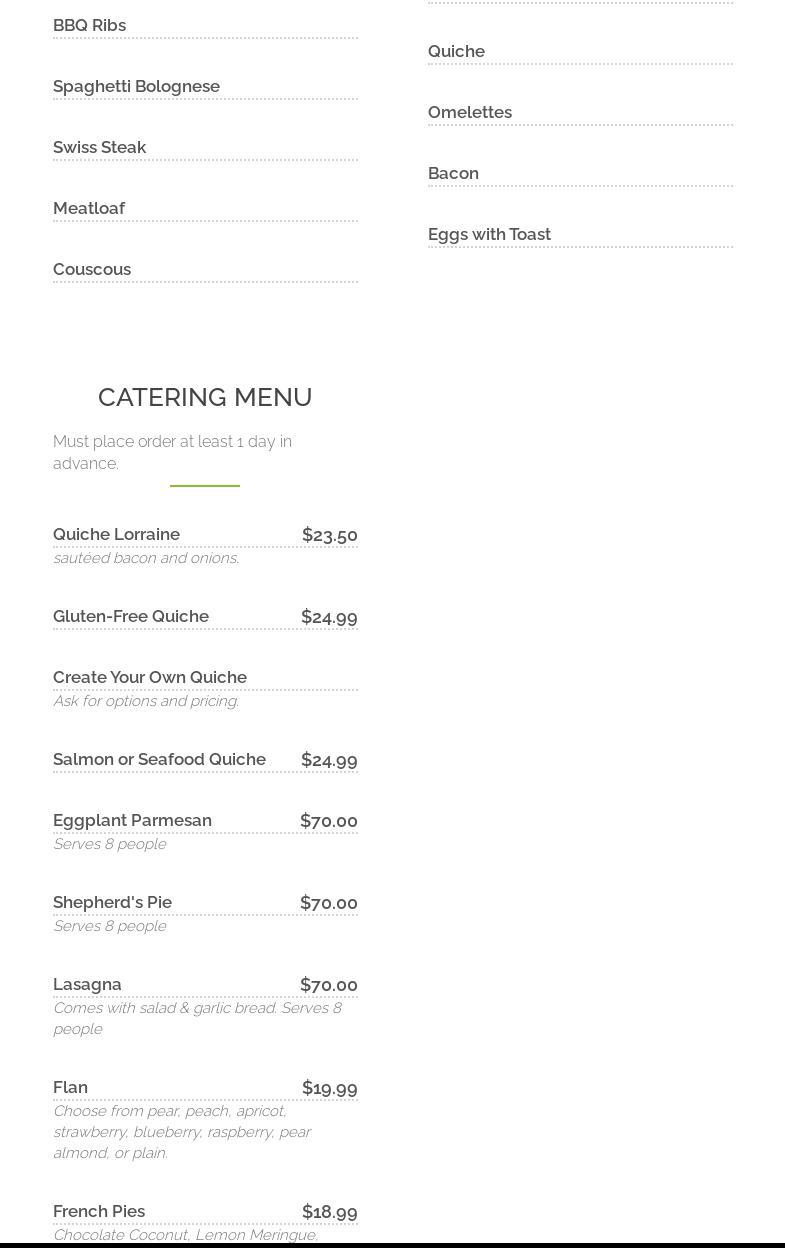This screenshot has width=785, height=1248.
Task: Click the Swiss Steak item
Action: pos(100,147)
